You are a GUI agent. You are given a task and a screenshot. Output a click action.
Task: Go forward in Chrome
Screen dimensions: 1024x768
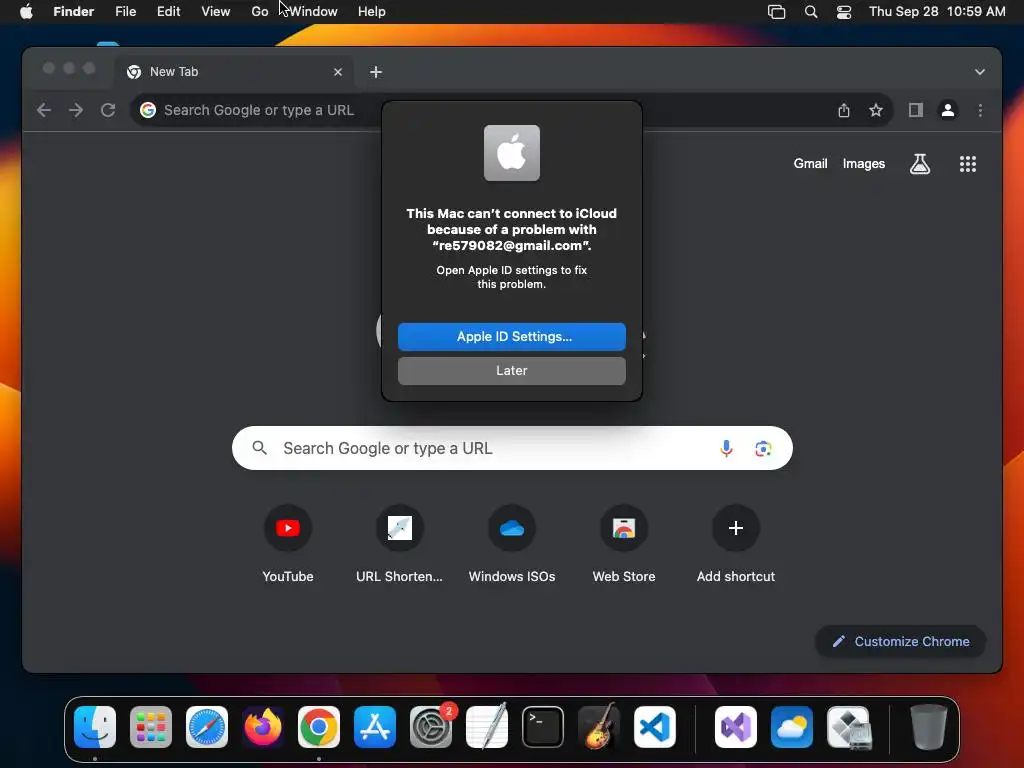[76, 110]
